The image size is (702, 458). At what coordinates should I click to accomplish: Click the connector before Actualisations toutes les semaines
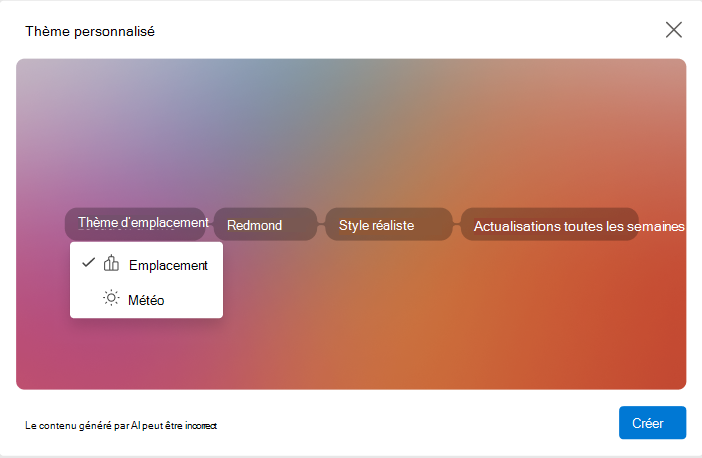pyautogui.click(x=456, y=224)
